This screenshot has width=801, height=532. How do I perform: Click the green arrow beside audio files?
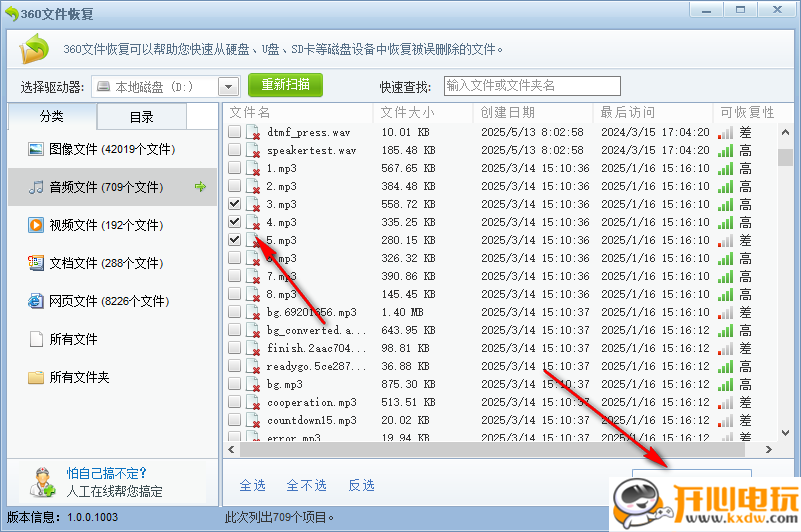(x=200, y=187)
